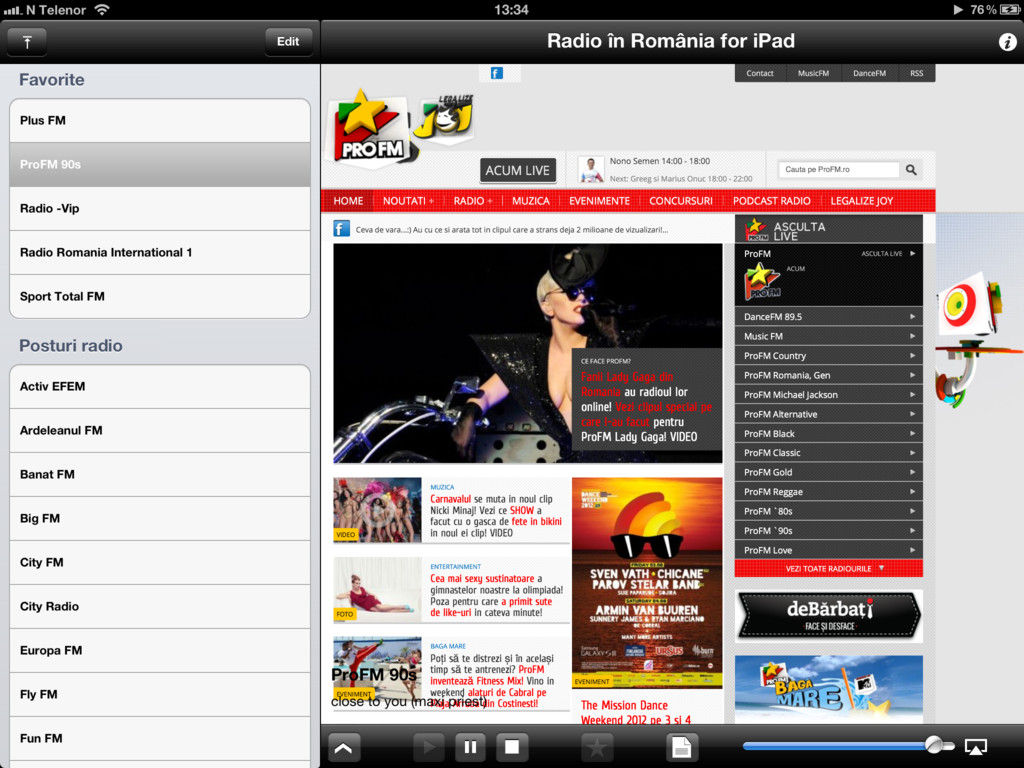The height and width of the screenshot is (768, 1024).
Task: Select the Ardeleanul FM station
Action: [x=160, y=430]
